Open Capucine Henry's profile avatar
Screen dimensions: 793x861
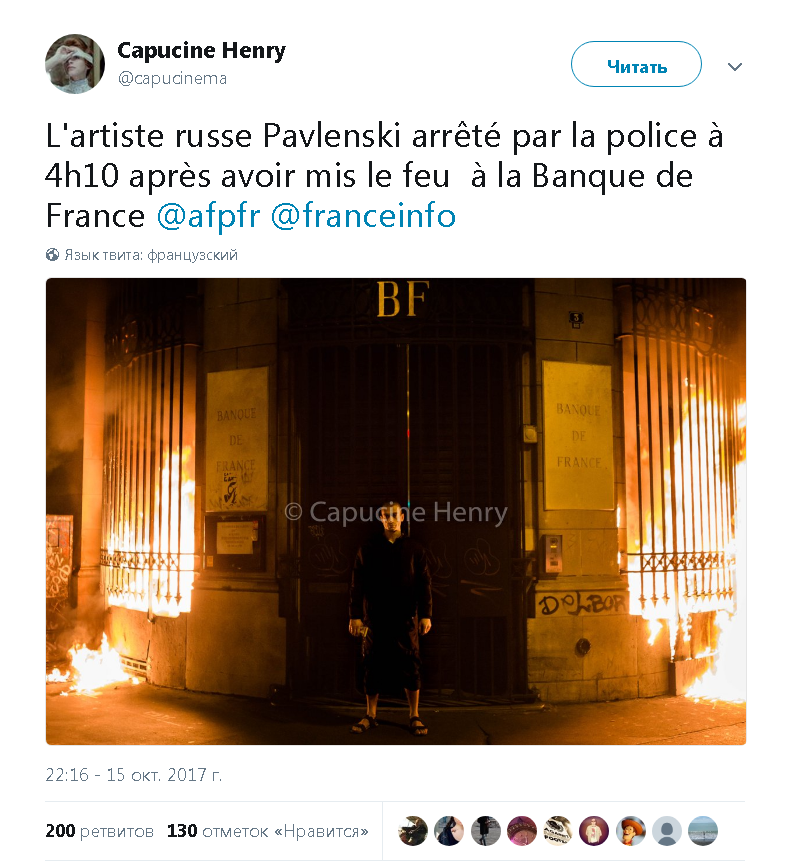[75, 64]
